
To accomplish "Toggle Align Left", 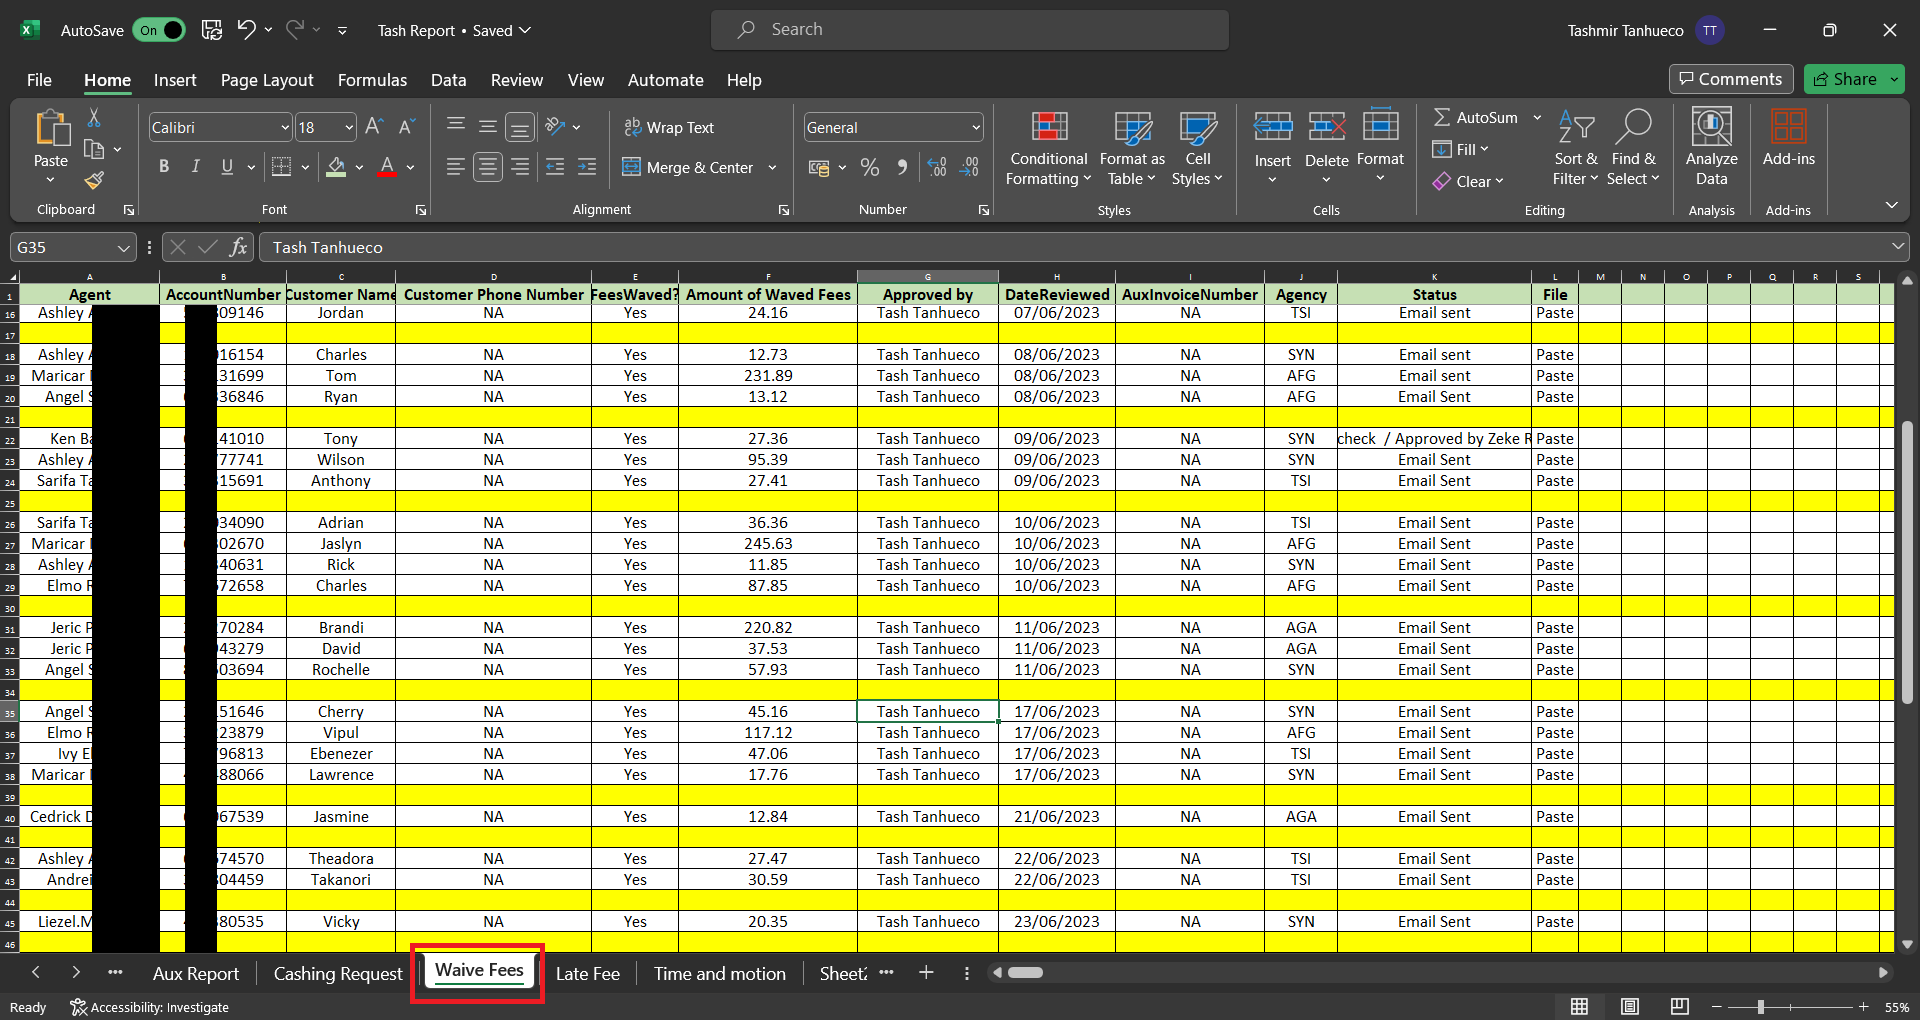I will pyautogui.click(x=456, y=167).
